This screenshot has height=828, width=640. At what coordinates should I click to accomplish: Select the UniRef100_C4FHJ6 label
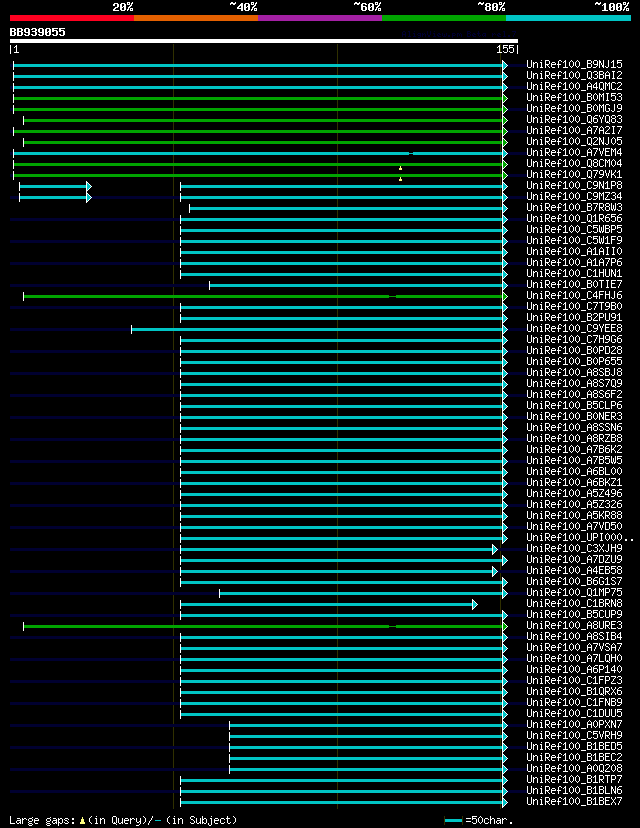click(574, 295)
